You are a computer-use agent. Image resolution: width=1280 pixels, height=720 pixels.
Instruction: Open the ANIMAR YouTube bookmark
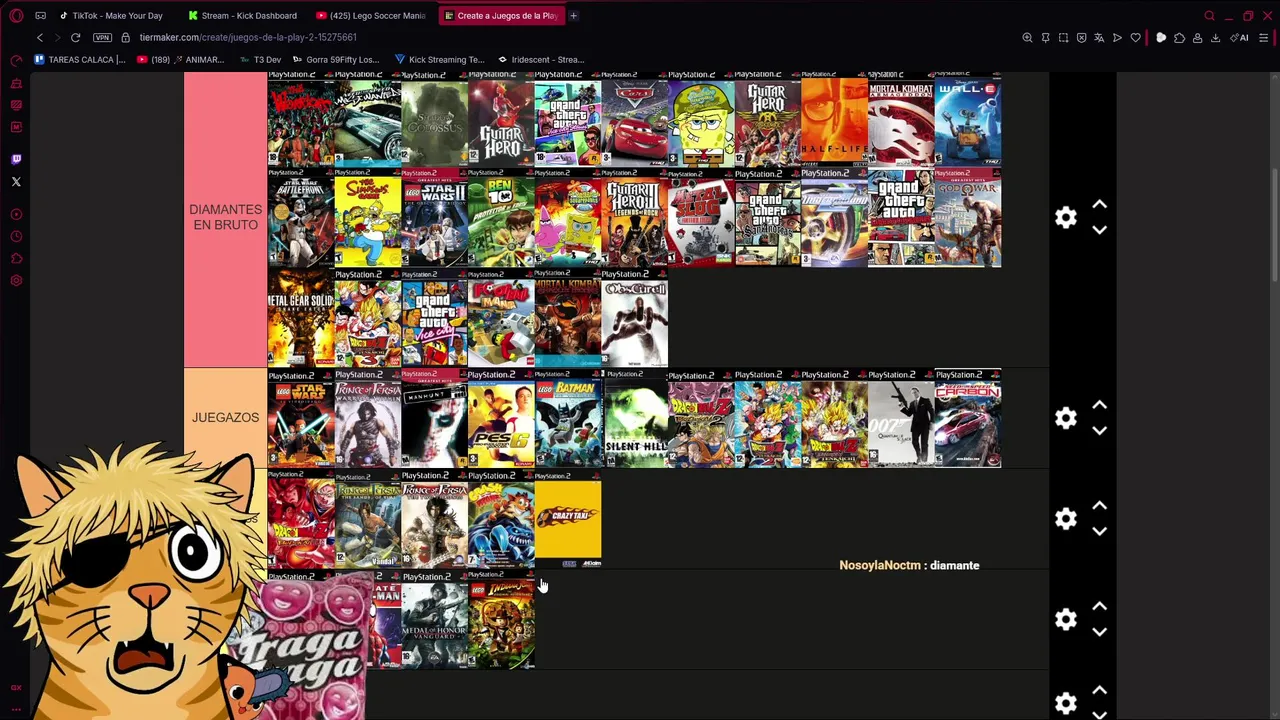pyautogui.click(x=181, y=59)
